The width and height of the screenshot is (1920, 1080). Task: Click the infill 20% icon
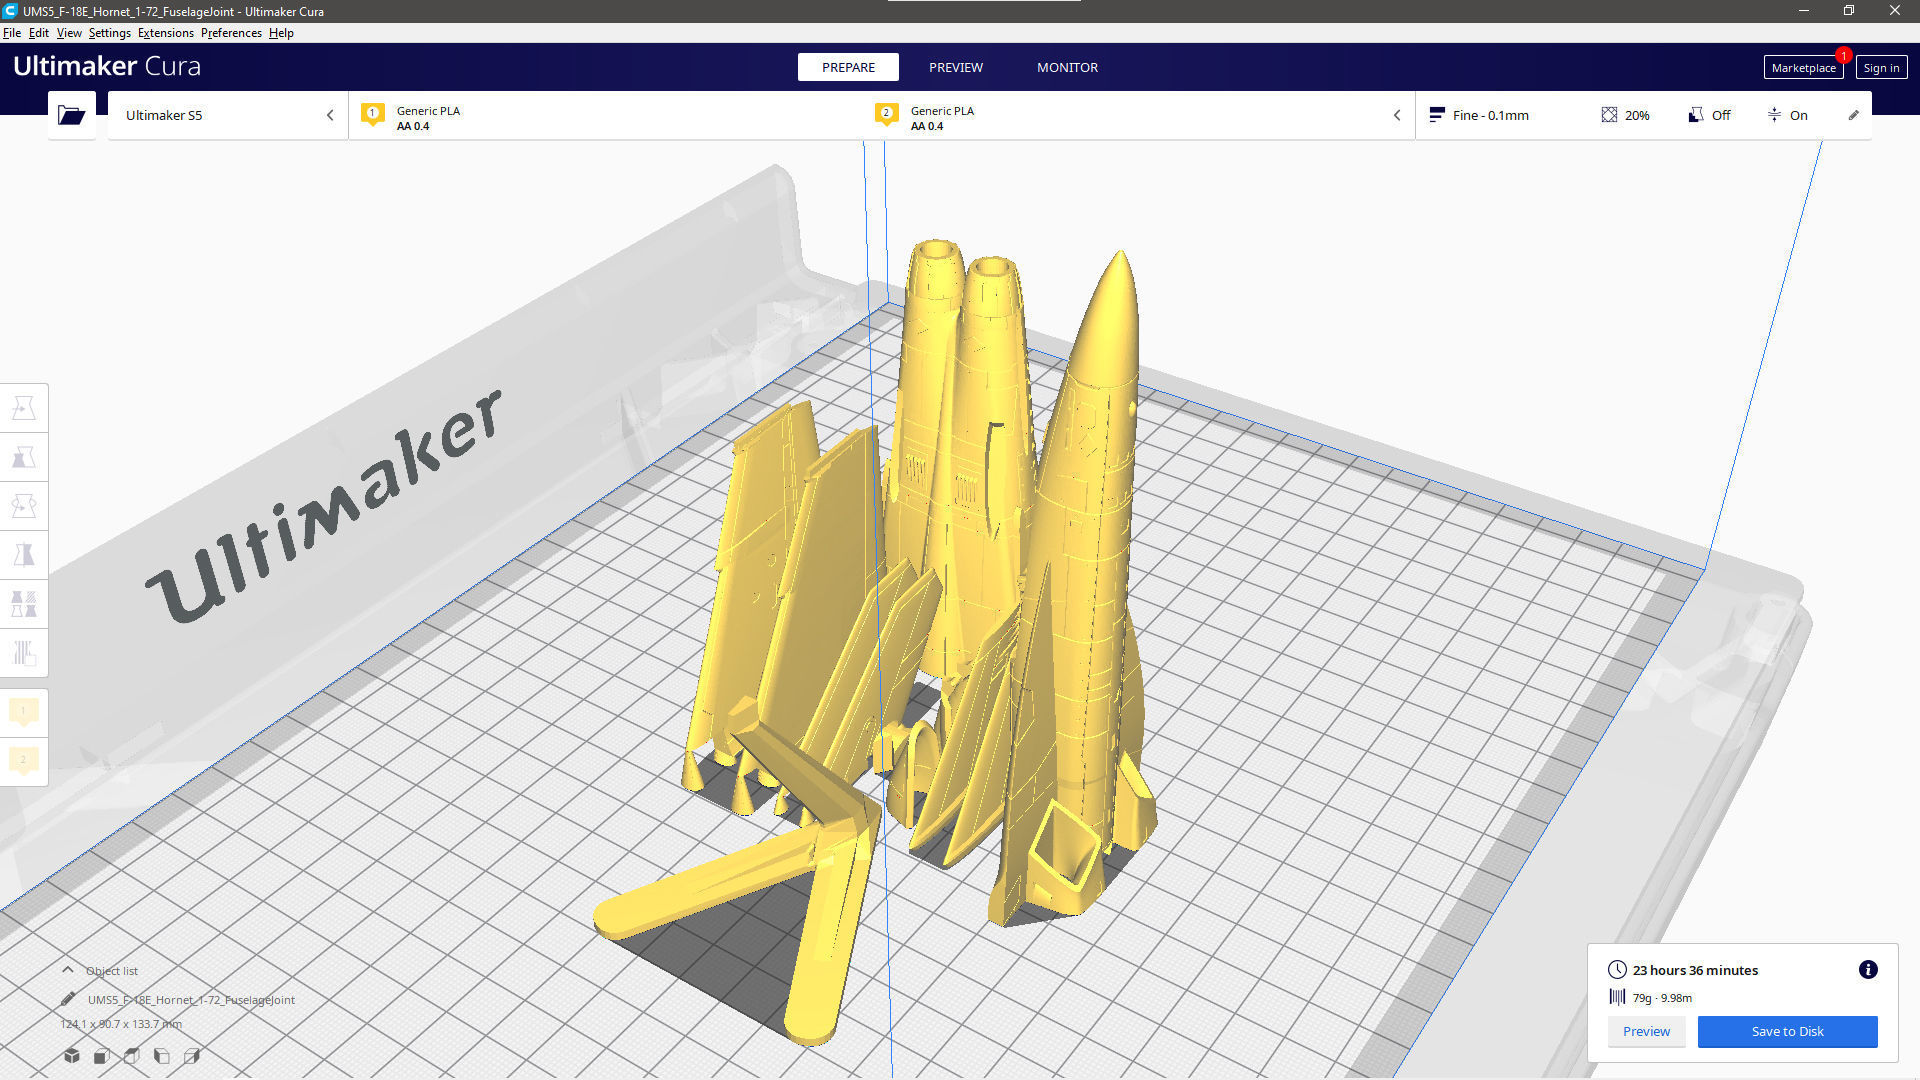click(x=1609, y=115)
